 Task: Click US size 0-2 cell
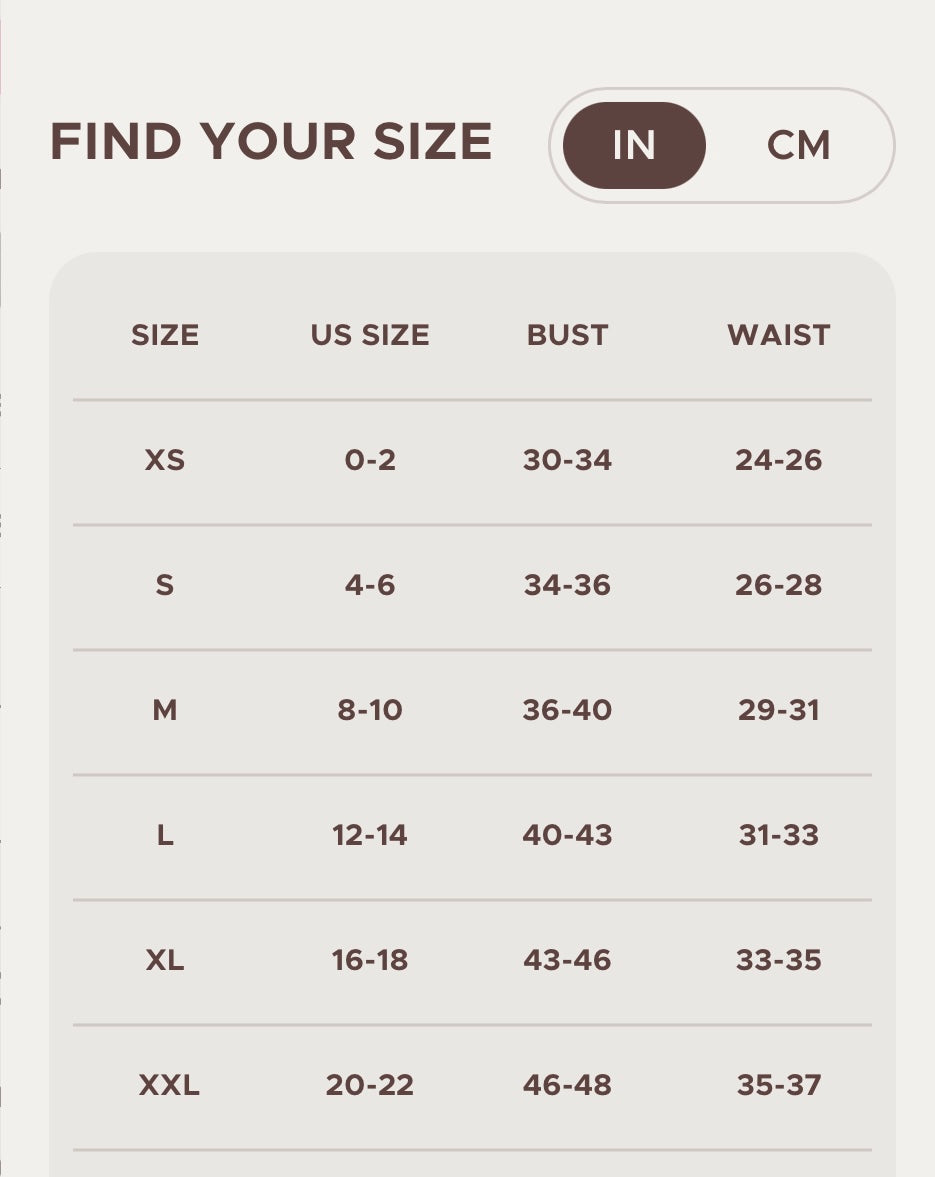(370, 460)
